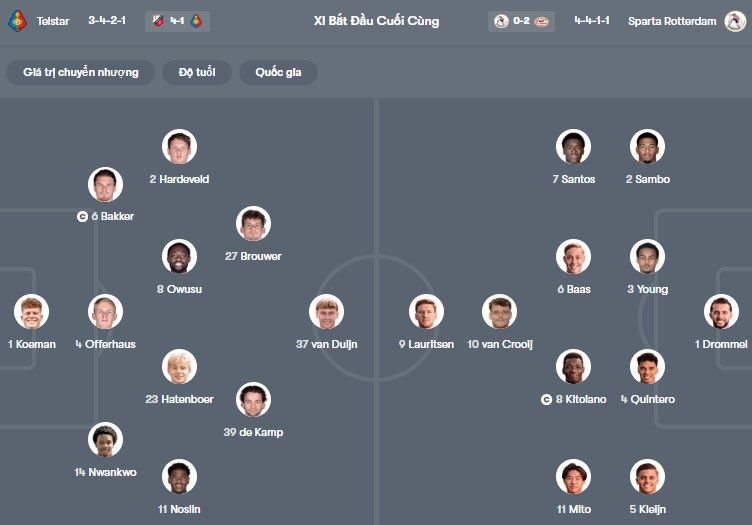Open van Duijn's player avatar
This screenshot has height=525, width=752.
pyautogui.click(x=326, y=312)
